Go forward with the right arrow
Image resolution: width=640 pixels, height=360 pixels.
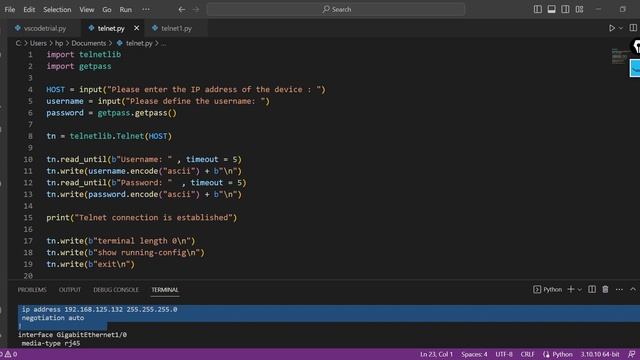pyautogui.click(x=196, y=9)
